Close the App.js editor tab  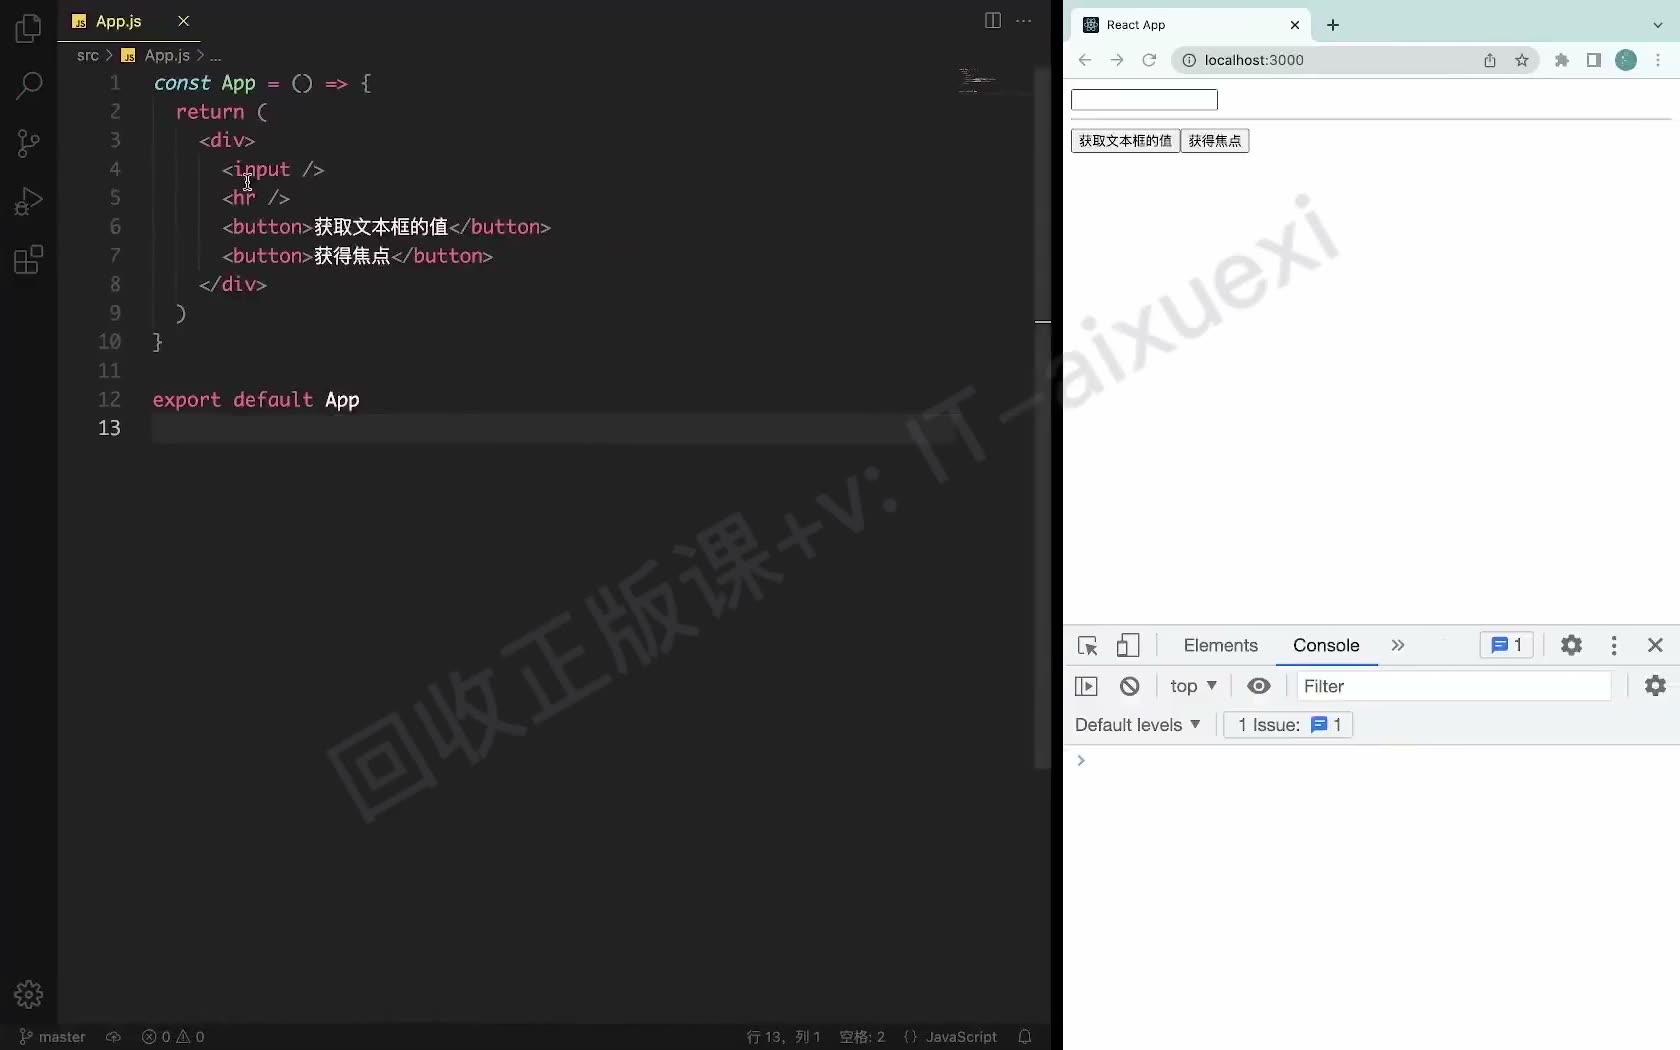[183, 21]
